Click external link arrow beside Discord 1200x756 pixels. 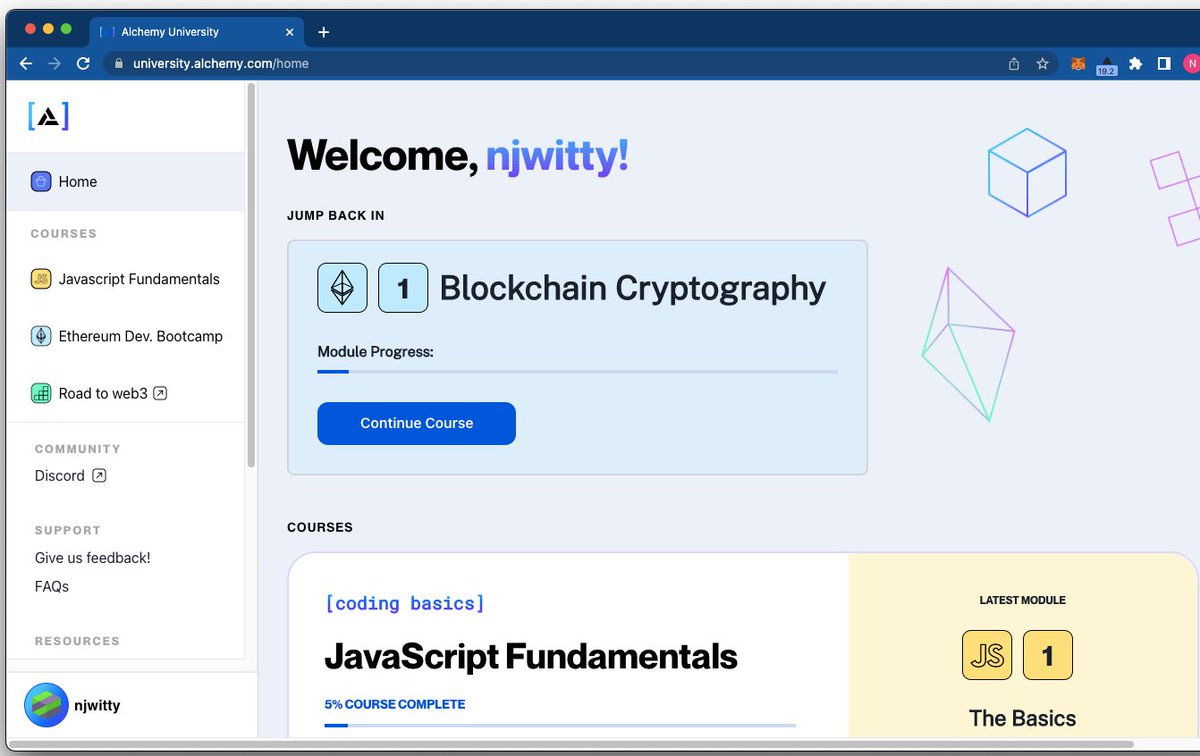coord(99,476)
